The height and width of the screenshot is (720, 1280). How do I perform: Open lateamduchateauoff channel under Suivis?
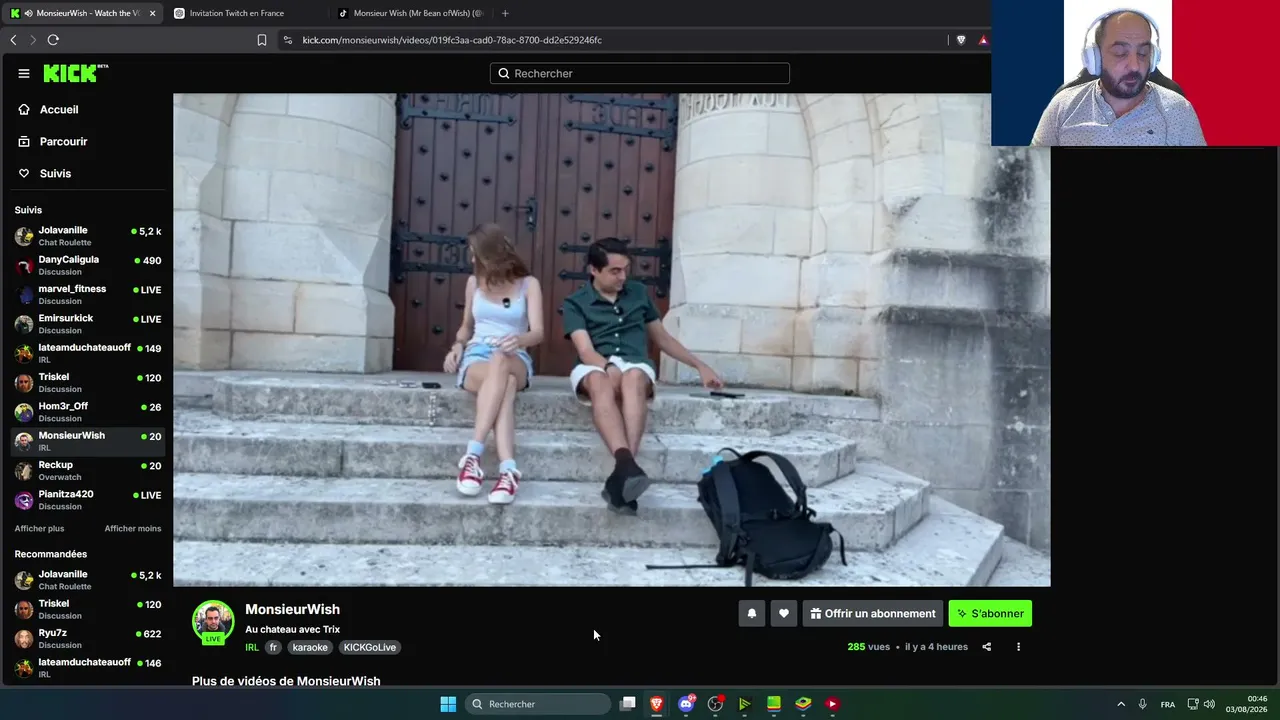(x=88, y=353)
